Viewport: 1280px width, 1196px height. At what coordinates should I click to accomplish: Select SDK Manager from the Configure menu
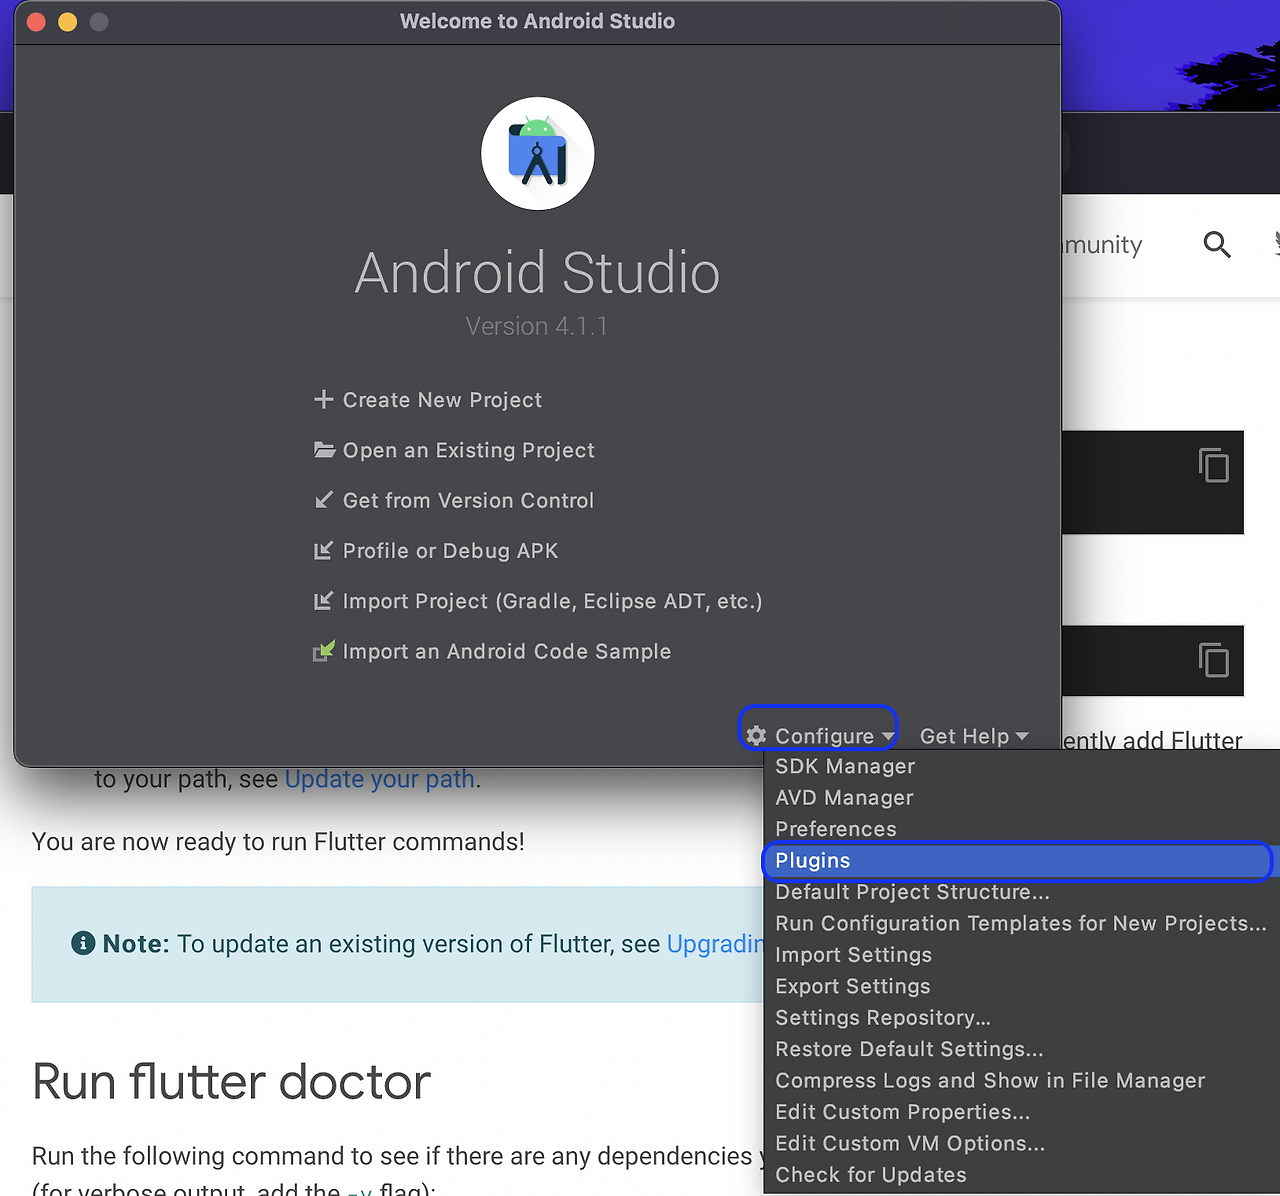point(1021,766)
